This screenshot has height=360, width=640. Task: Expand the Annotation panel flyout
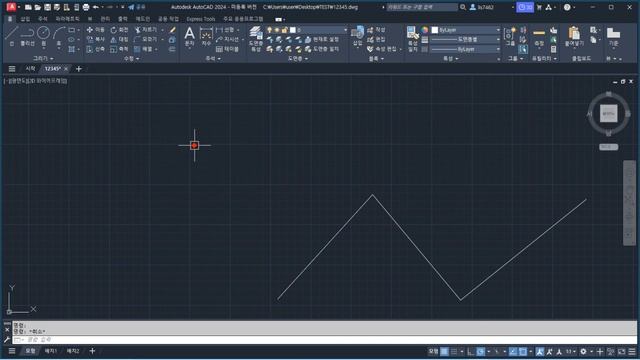click(x=213, y=58)
